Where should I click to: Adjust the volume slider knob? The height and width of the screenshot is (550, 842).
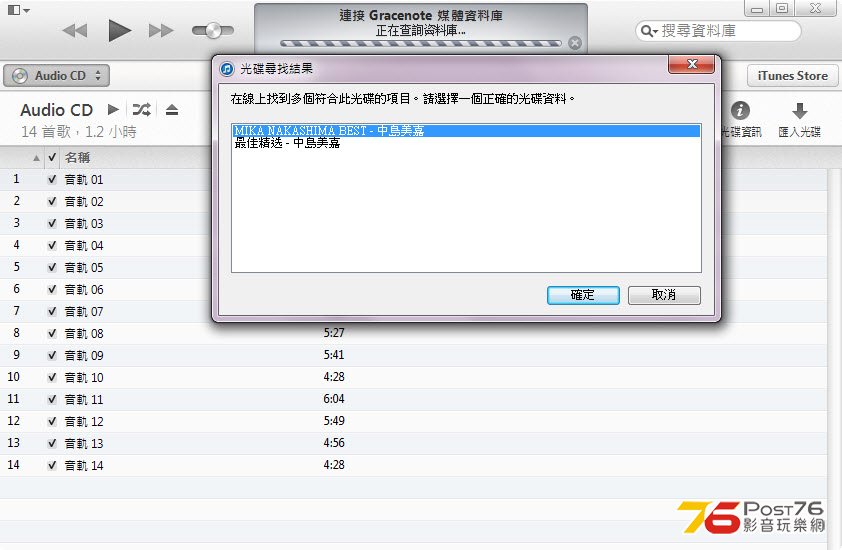click(x=213, y=31)
